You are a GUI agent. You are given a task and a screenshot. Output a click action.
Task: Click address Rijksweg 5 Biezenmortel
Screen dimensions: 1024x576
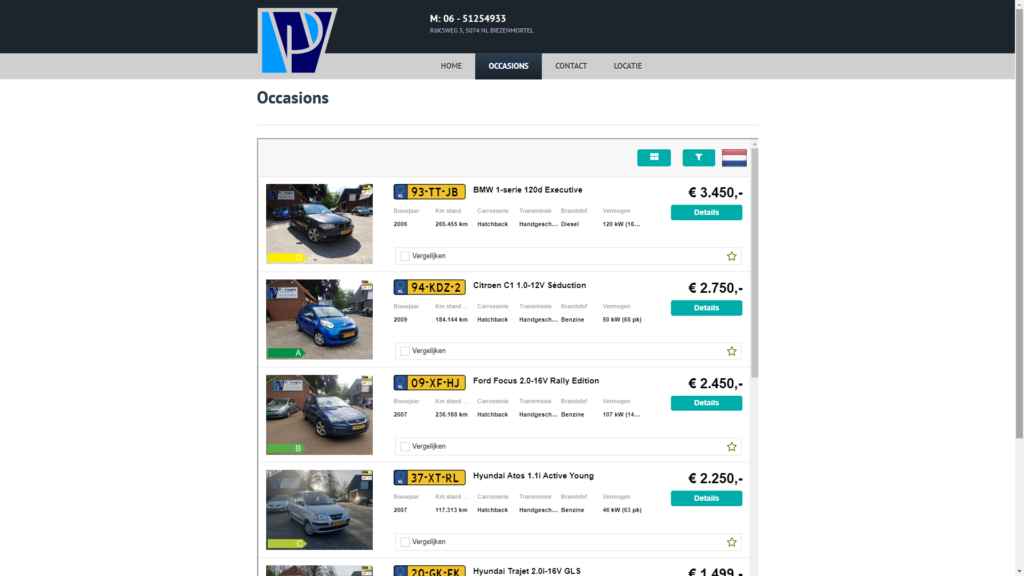coord(481,31)
